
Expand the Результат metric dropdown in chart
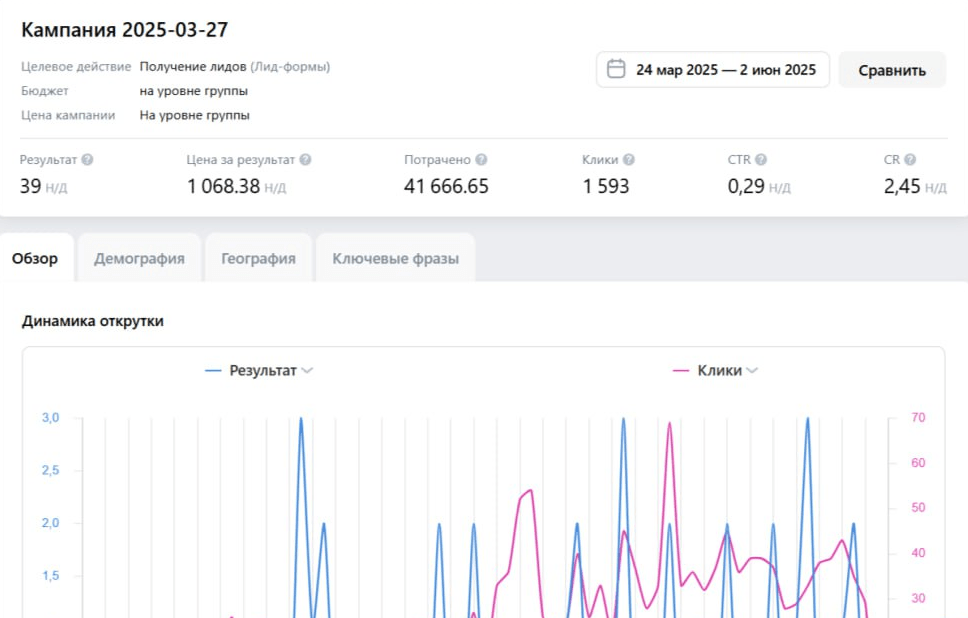click(307, 371)
